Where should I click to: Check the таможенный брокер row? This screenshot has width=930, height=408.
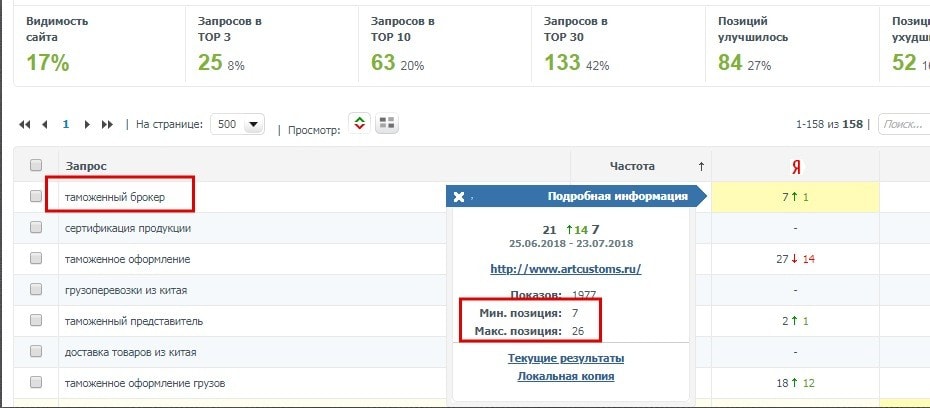36,197
